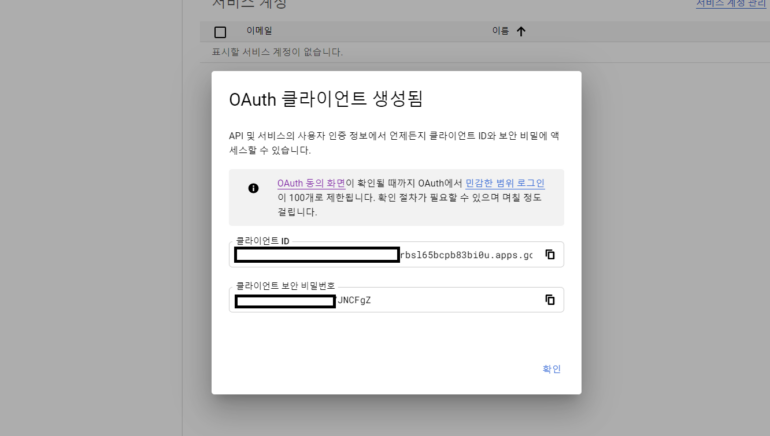Copy the client ID to clipboard
The image size is (770, 436).
tap(549, 254)
